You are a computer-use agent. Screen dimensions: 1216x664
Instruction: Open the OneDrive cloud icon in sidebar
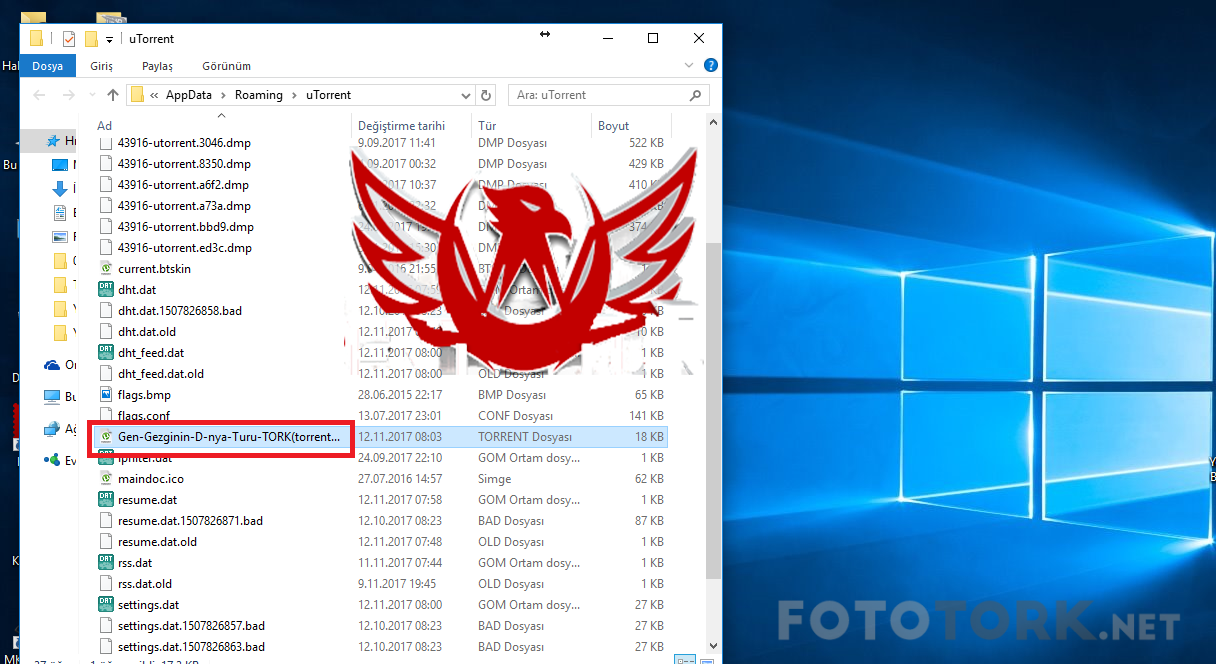(52, 365)
